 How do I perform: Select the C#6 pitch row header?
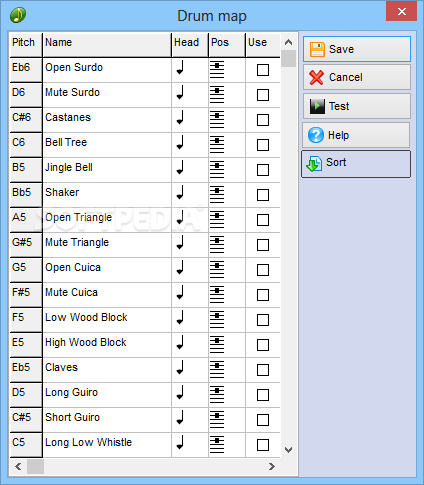tap(26, 120)
